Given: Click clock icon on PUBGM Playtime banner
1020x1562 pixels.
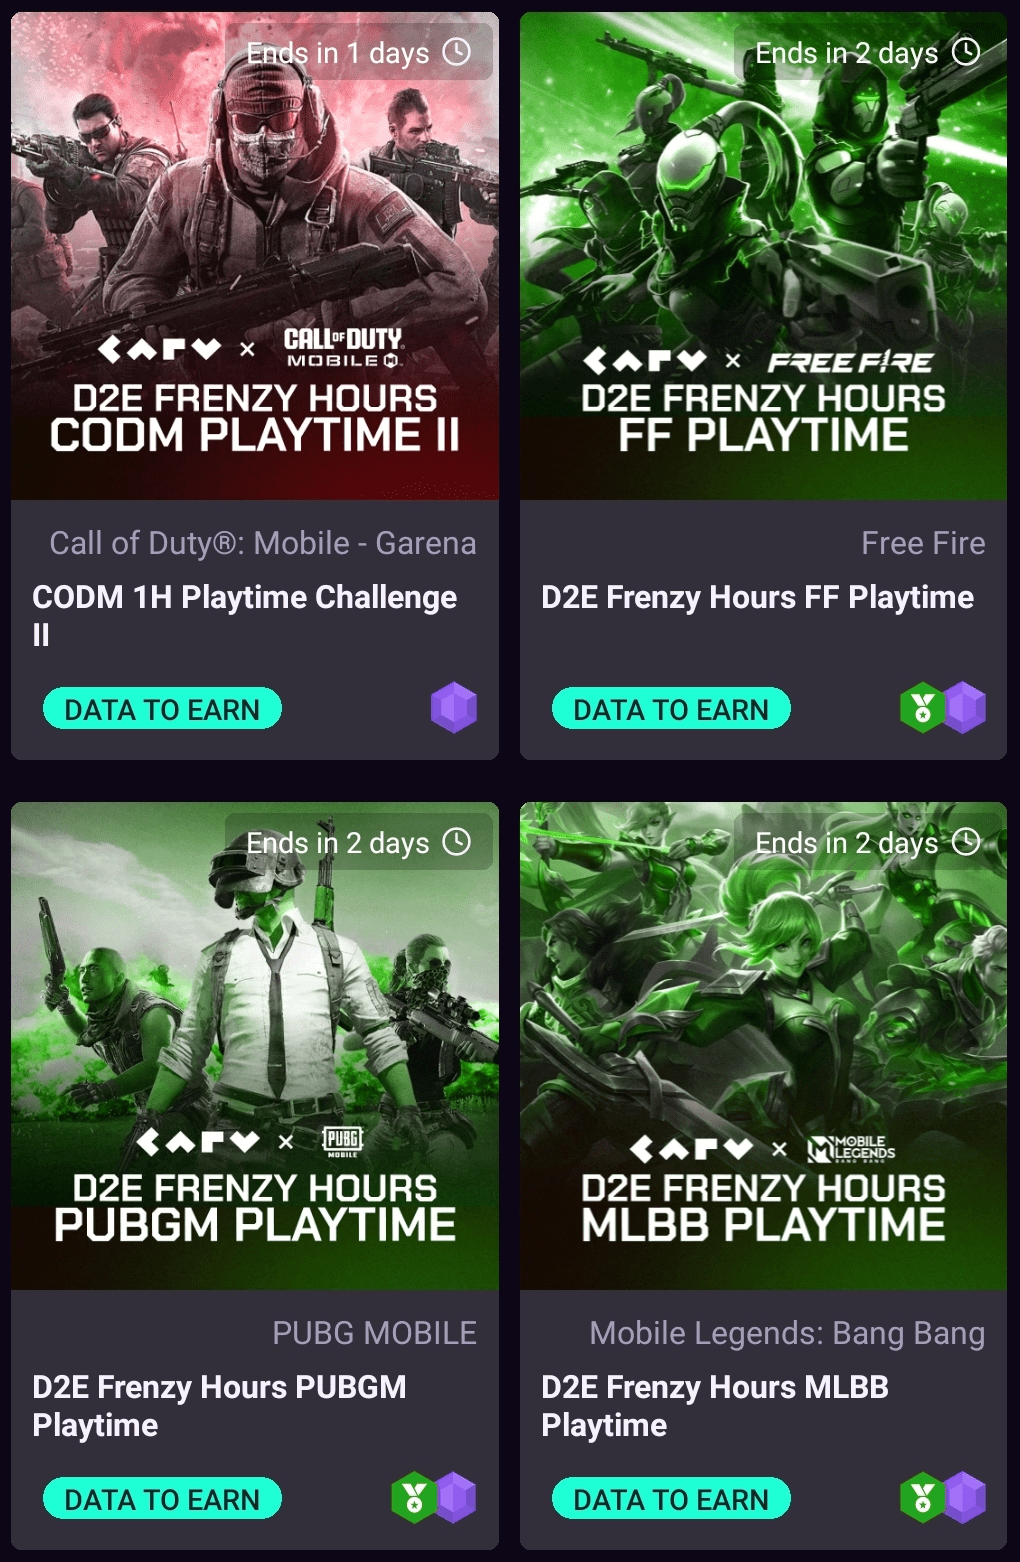Looking at the screenshot, I should [457, 842].
